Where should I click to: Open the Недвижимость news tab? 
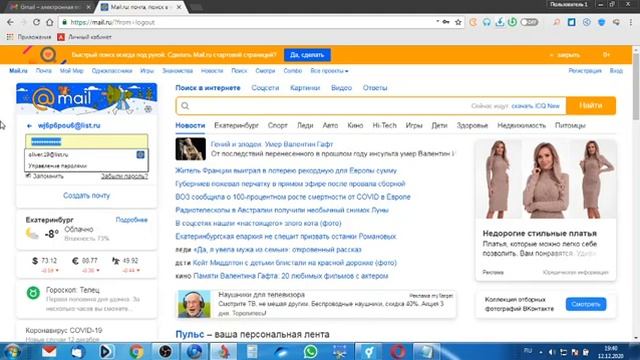[521, 125]
